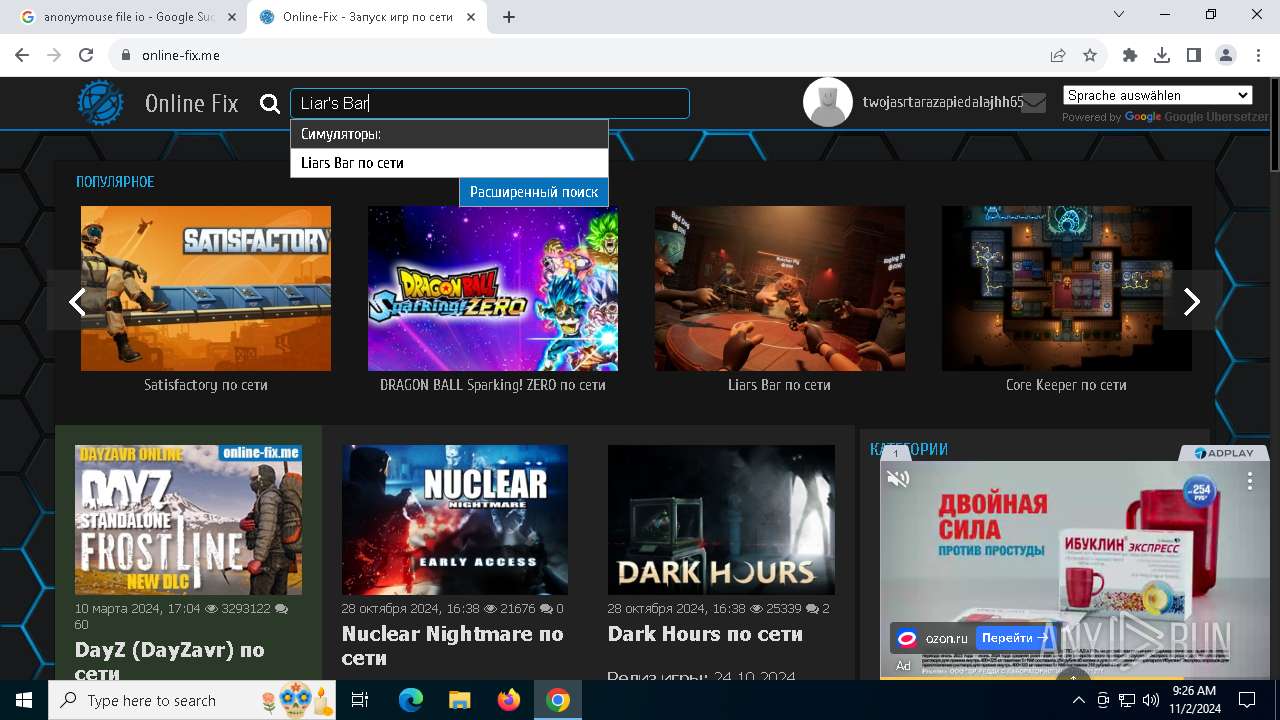Click the Online Fix gear logo
Image resolution: width=1280 pixels, height=720 pixels.
pyautogui.click(x=101, y=103)
